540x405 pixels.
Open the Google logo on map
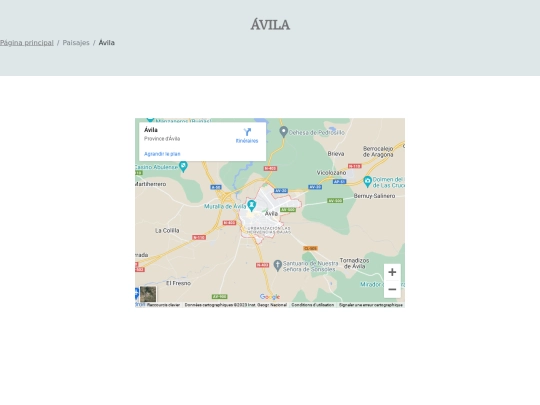(270, 297)
